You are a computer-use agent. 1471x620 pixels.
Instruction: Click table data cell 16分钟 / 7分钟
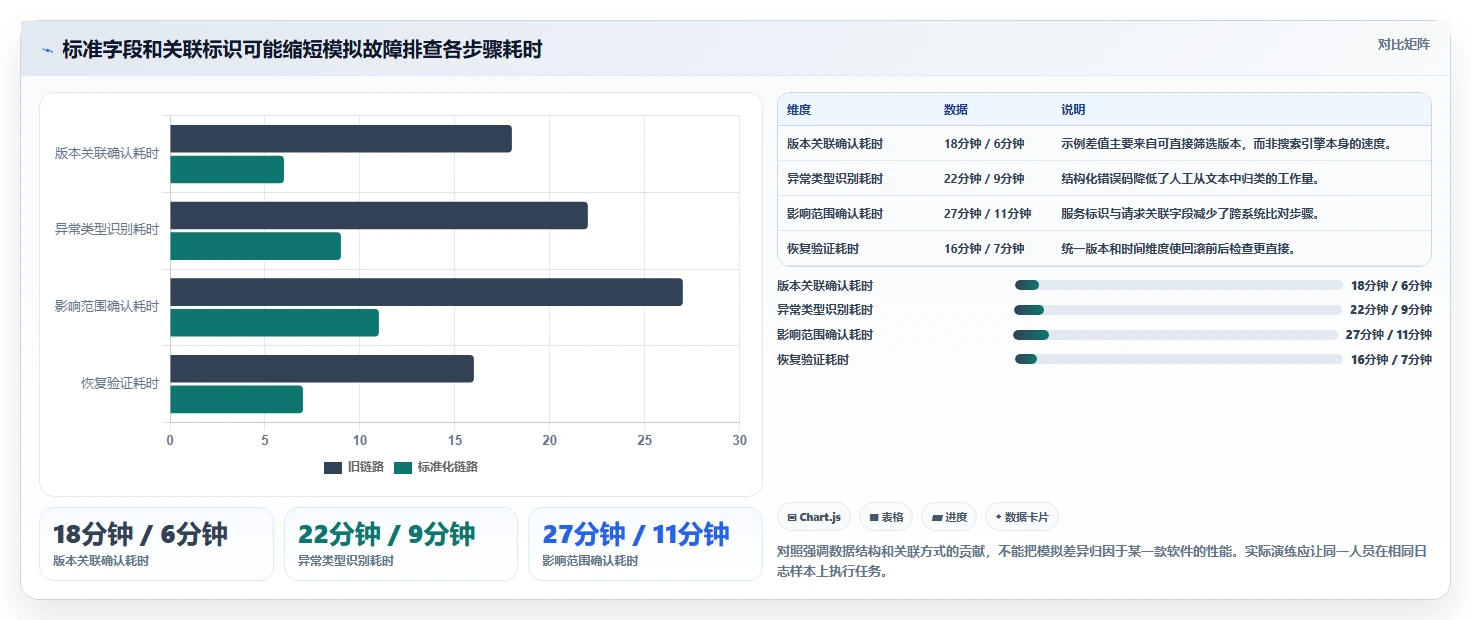pyautogui.click(x=984, y=249)
